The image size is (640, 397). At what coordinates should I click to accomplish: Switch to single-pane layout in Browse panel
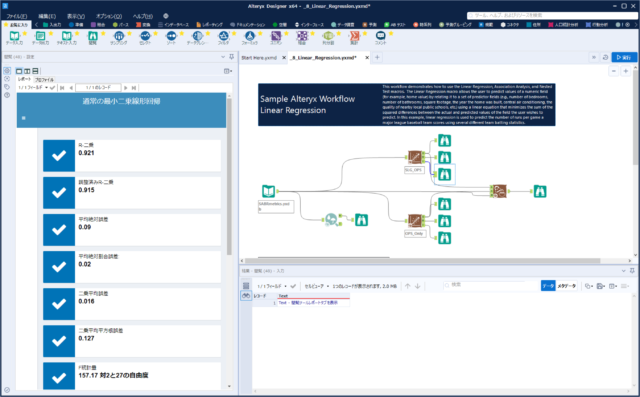coord(19,71)
